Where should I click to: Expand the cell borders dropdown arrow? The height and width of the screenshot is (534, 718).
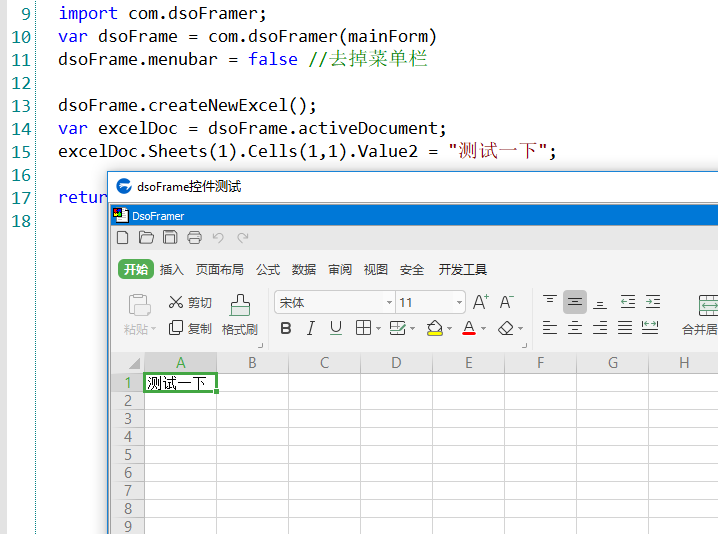click(377, 328)
